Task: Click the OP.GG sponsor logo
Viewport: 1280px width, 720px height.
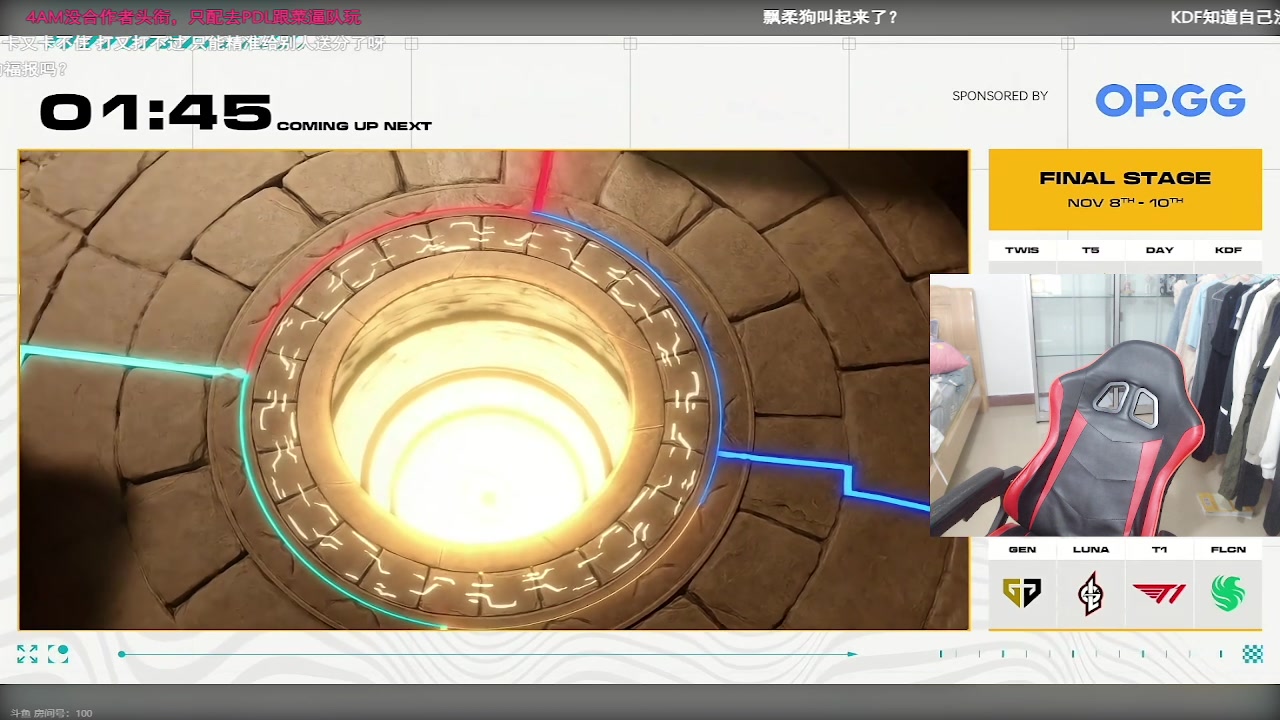Action: coord(1170,100)
